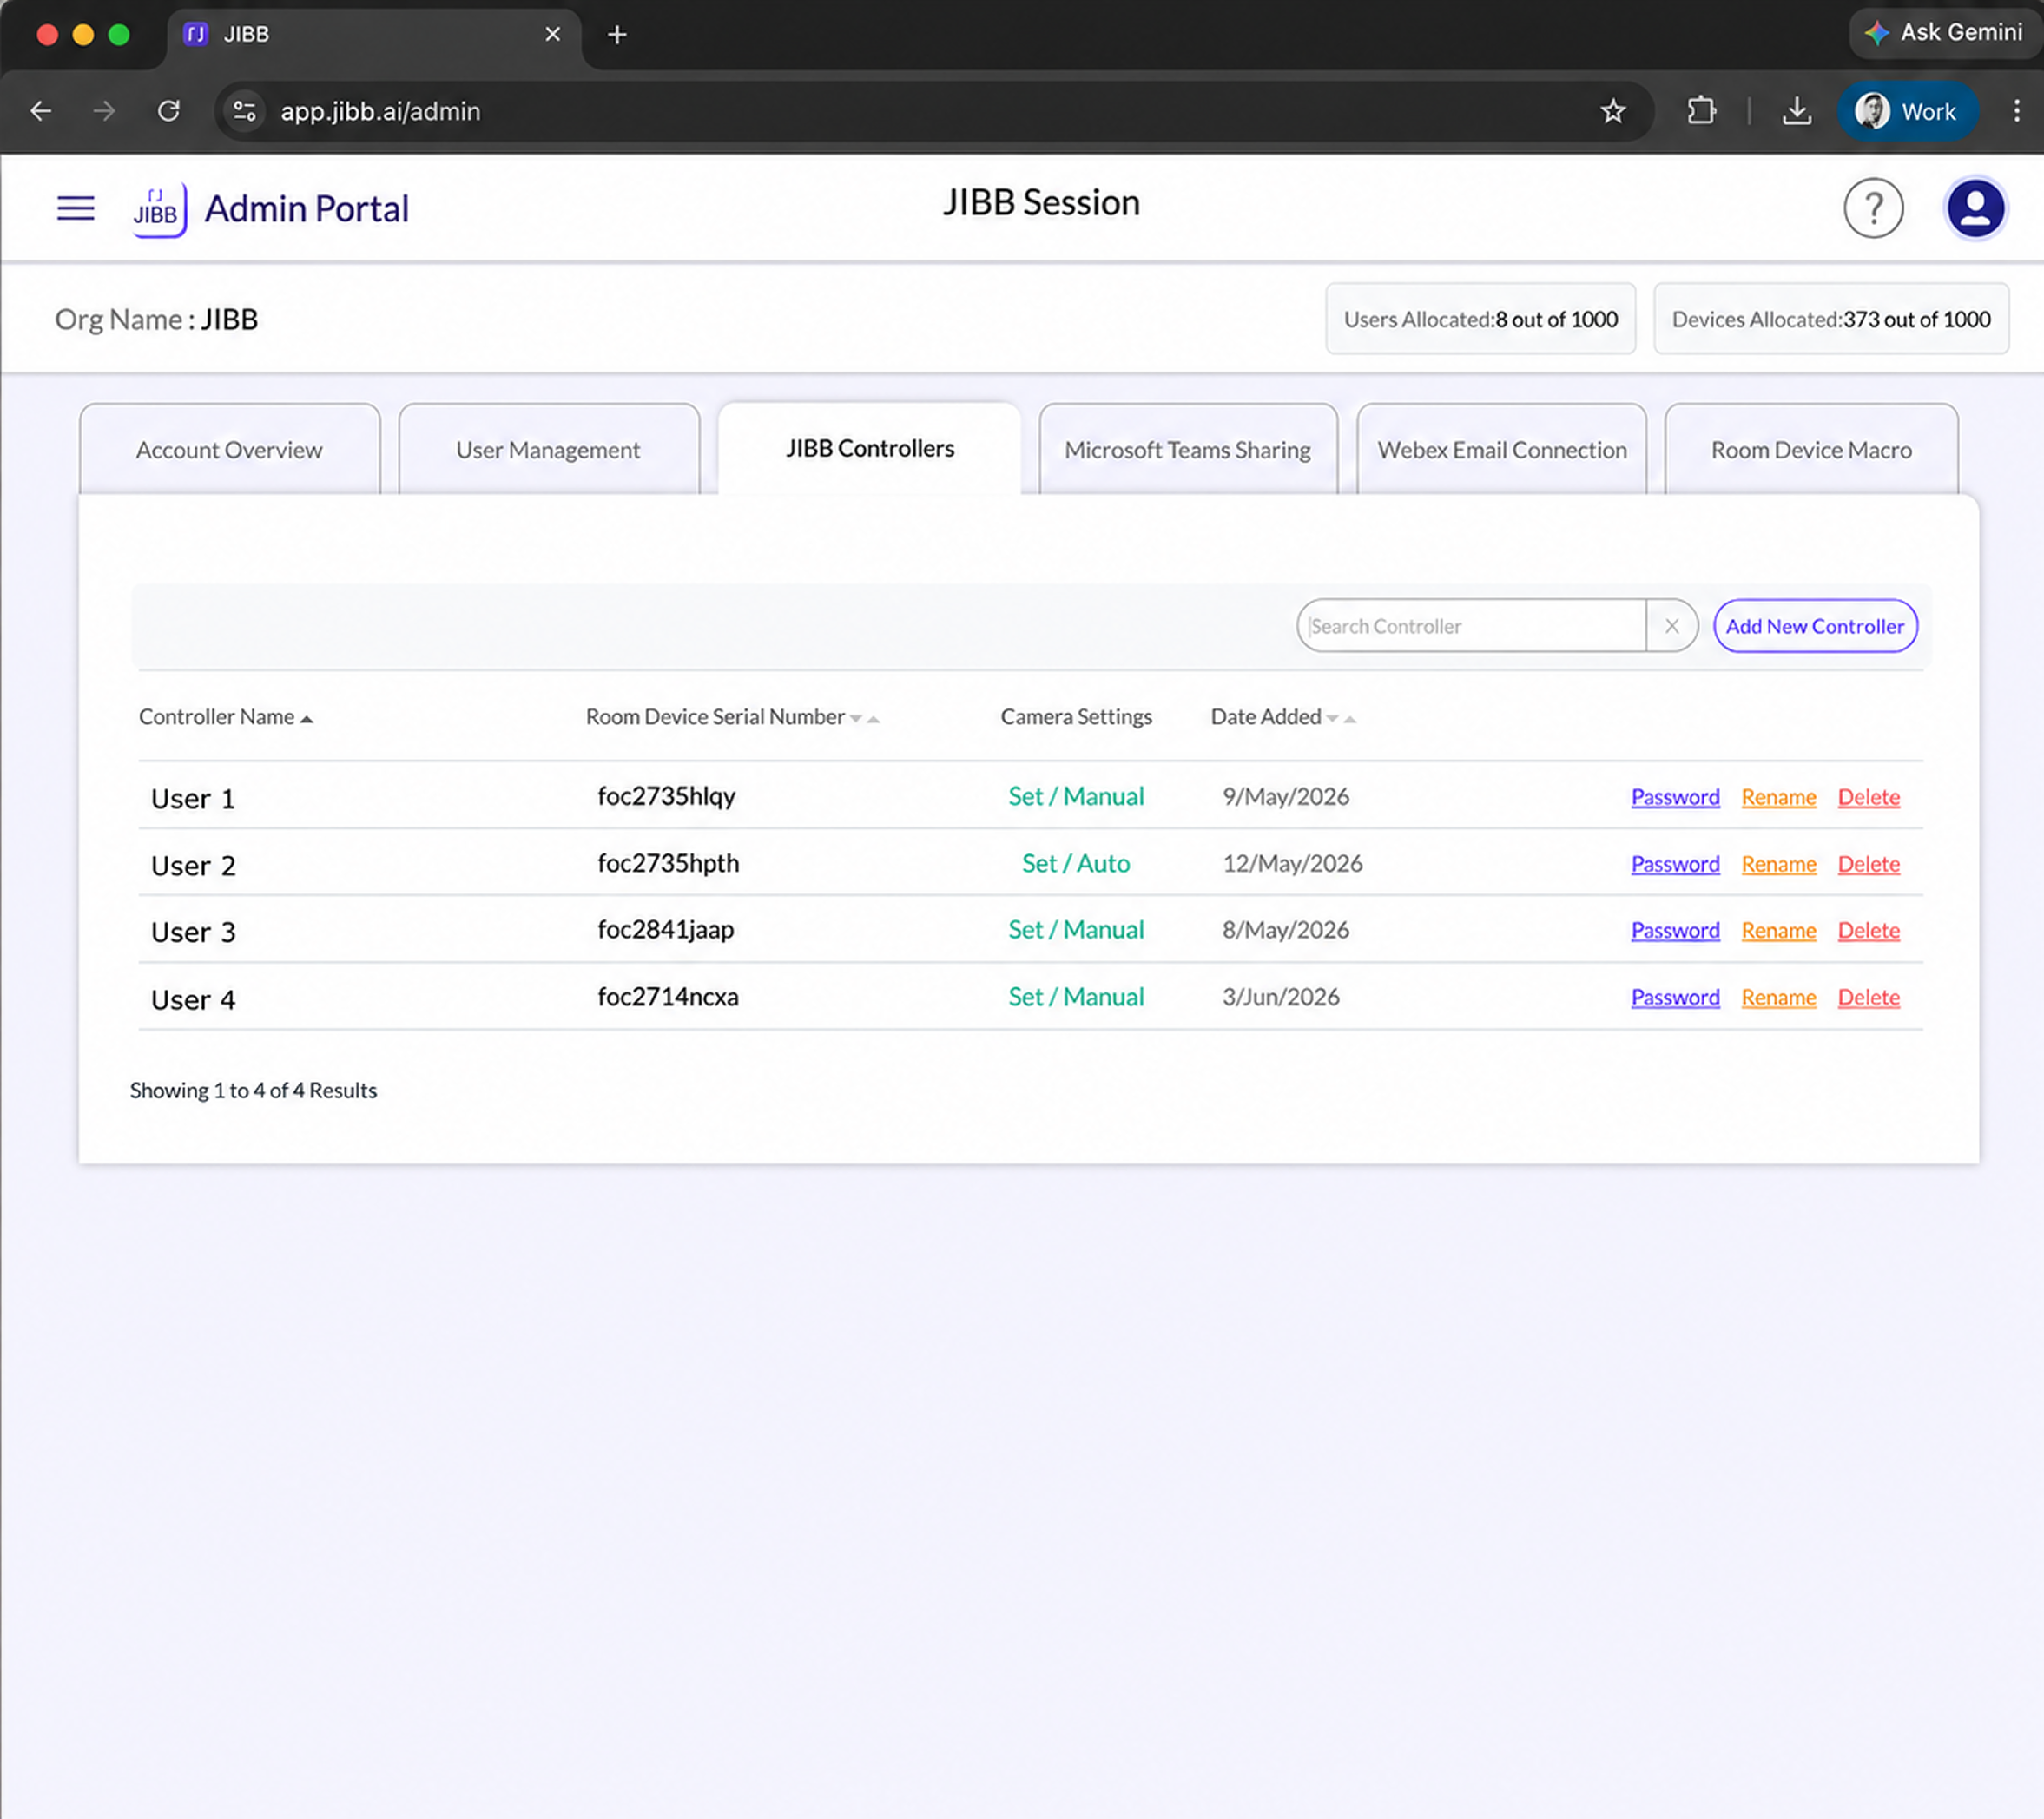The height and width of the screenshot is (1819, 2044).
Task: Open the hamburger navigation menu
Action: click(75, 208)
